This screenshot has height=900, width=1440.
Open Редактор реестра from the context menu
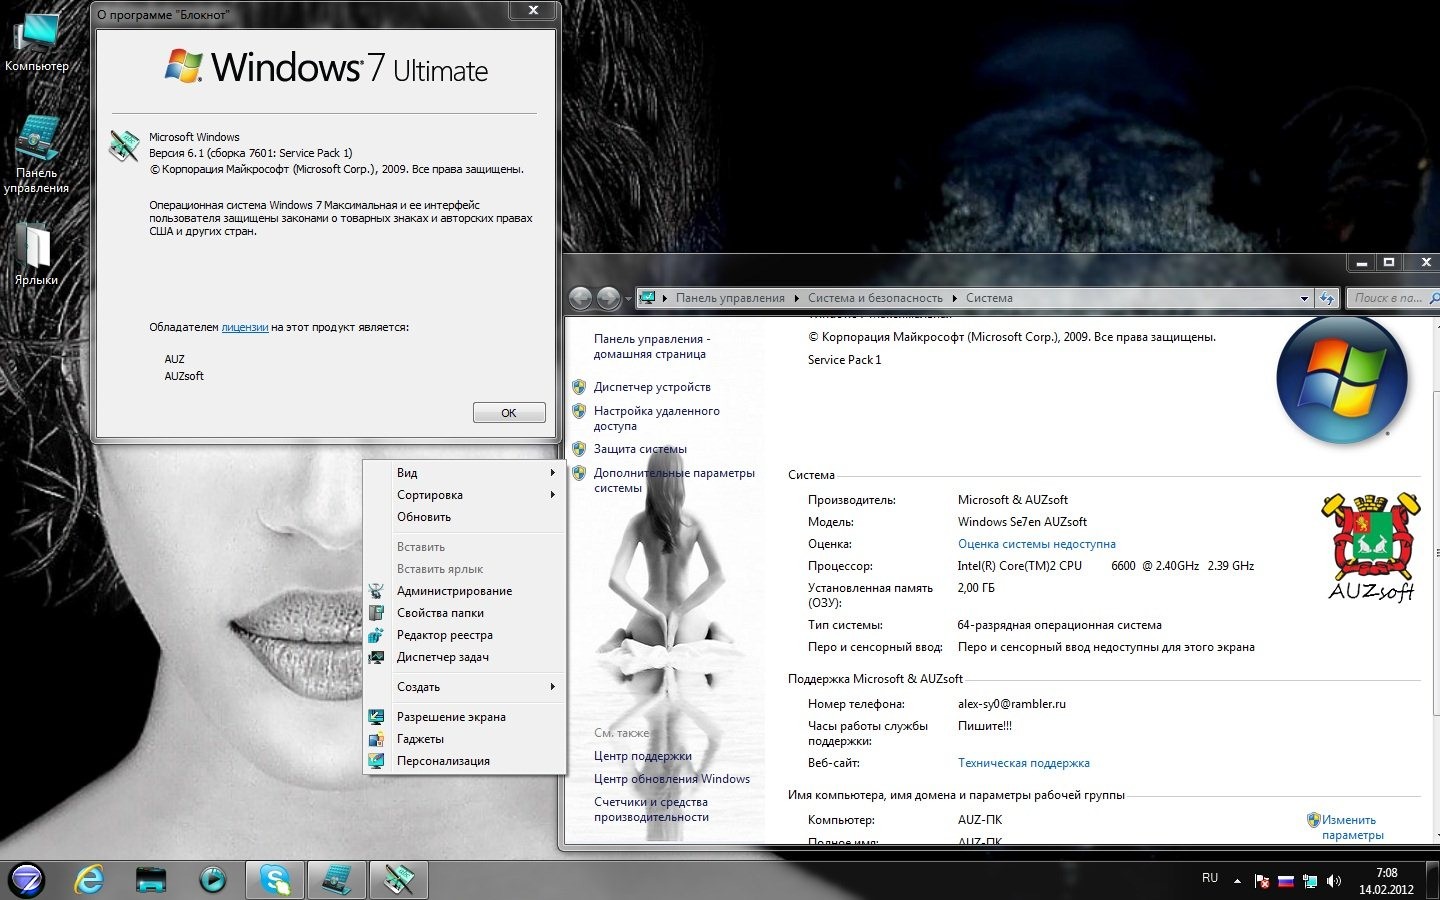click(465, 635)
